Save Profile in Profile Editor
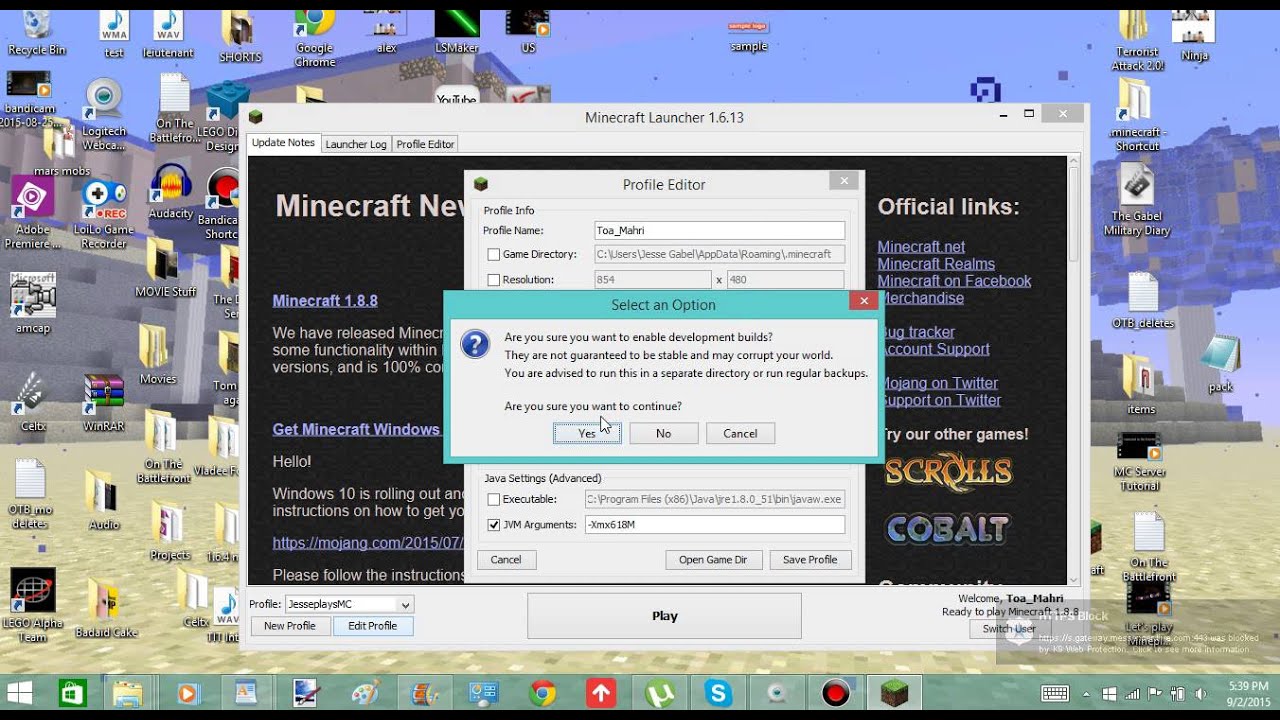 pyautogui.click(x=810, y=560)
